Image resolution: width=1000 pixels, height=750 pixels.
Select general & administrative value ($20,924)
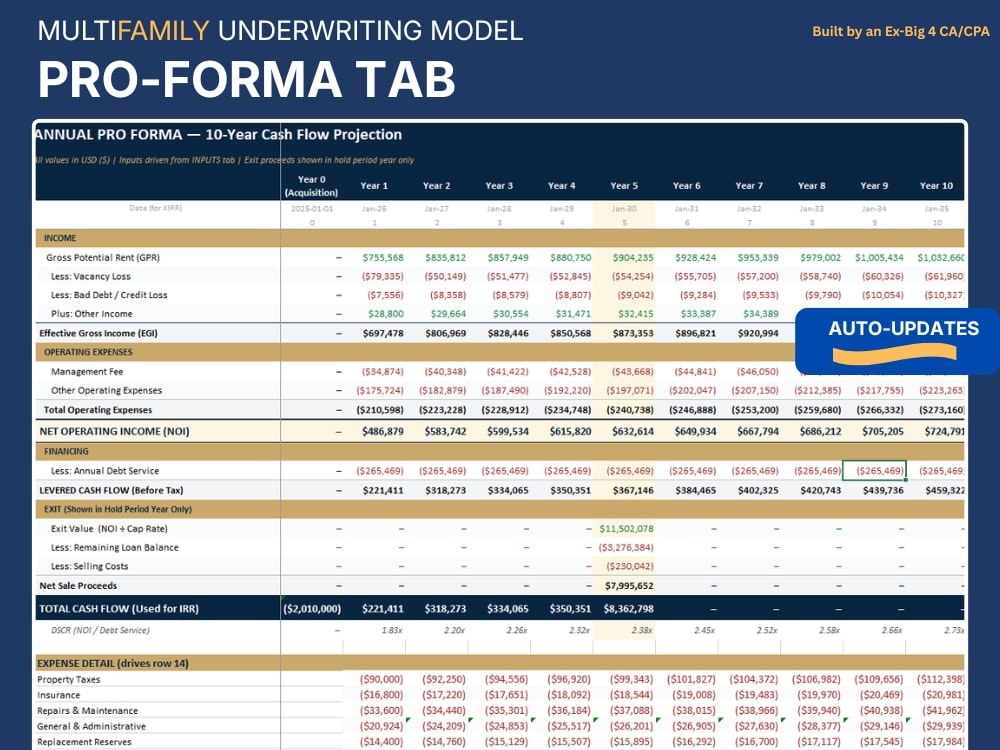[x=381, y=726]
